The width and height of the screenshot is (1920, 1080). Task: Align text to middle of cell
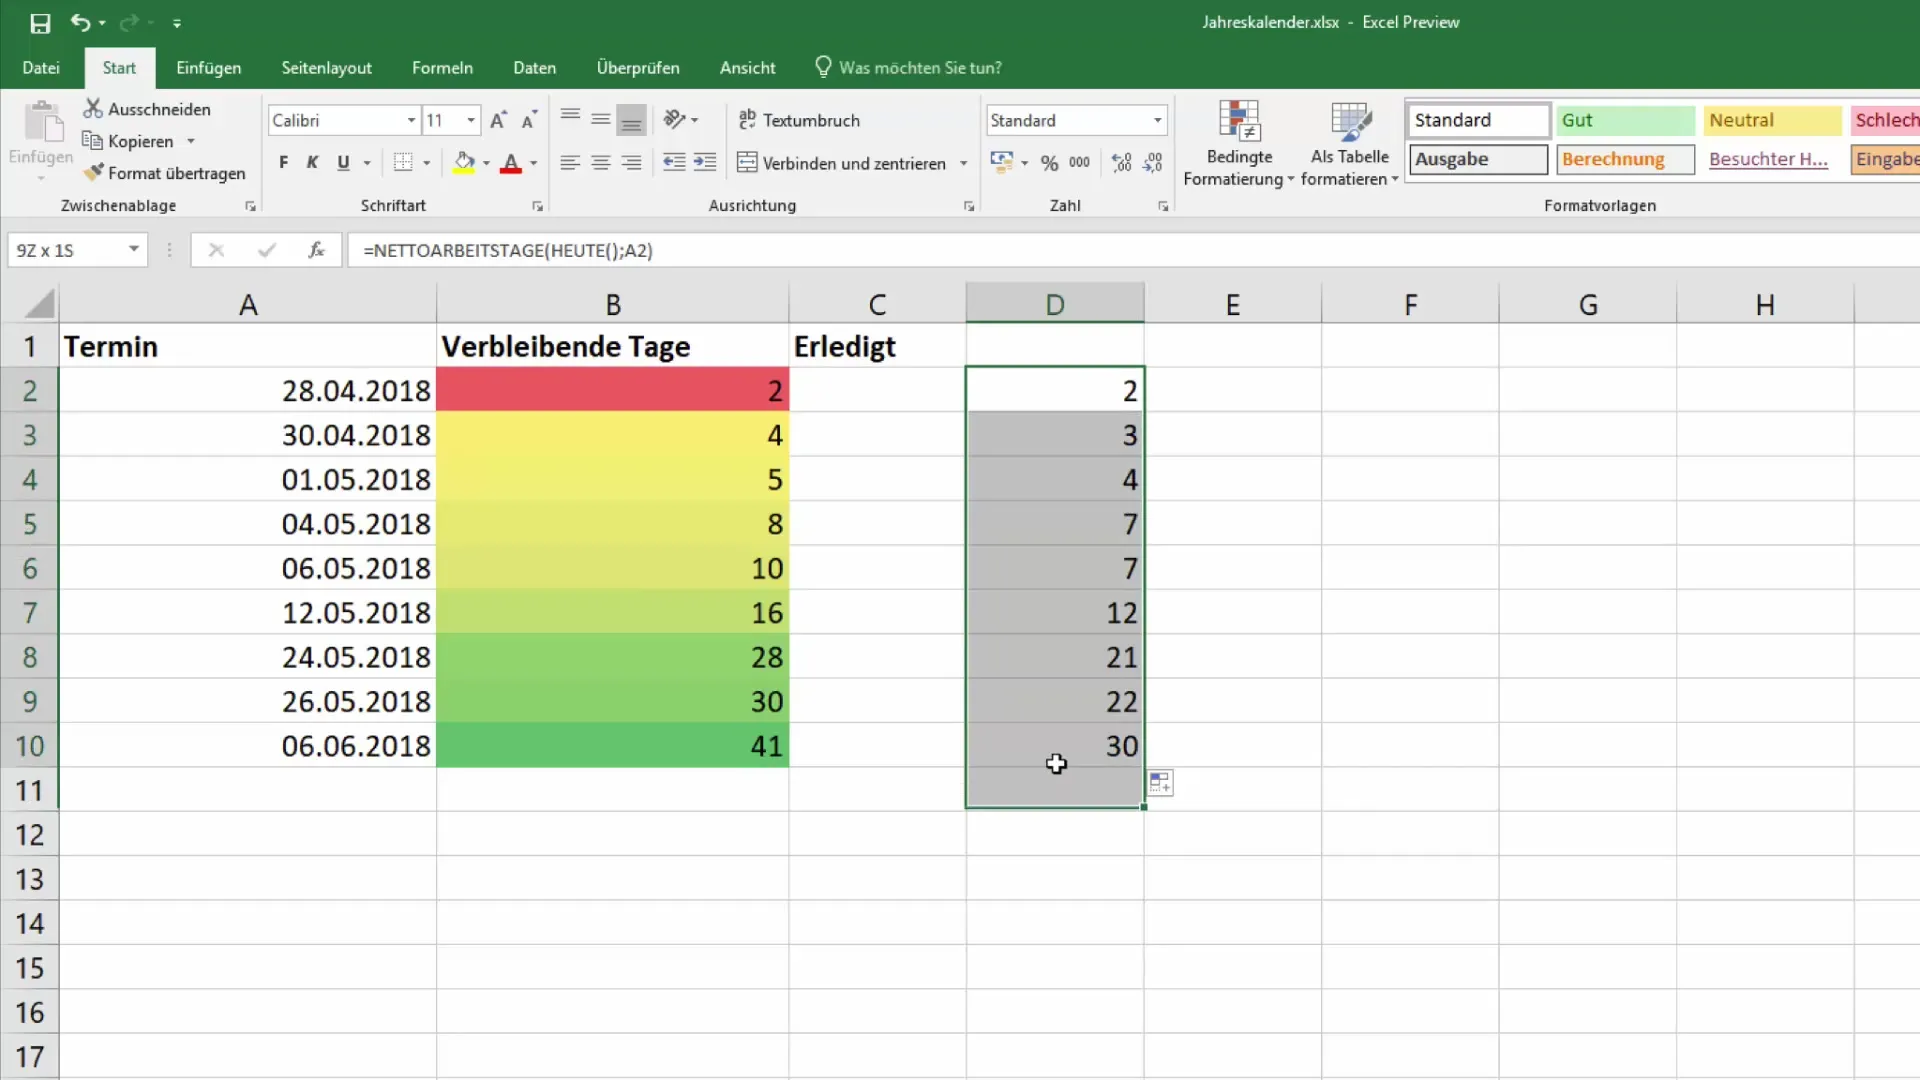click(601, 120)
